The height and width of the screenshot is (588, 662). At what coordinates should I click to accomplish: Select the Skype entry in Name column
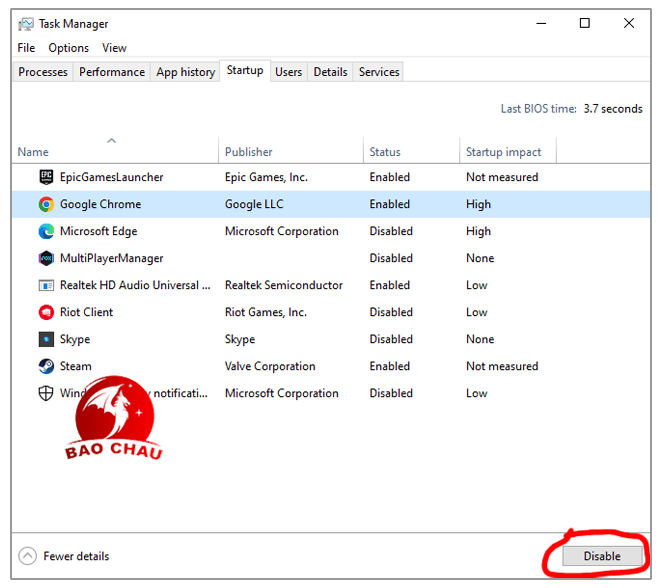pos(75,339)
